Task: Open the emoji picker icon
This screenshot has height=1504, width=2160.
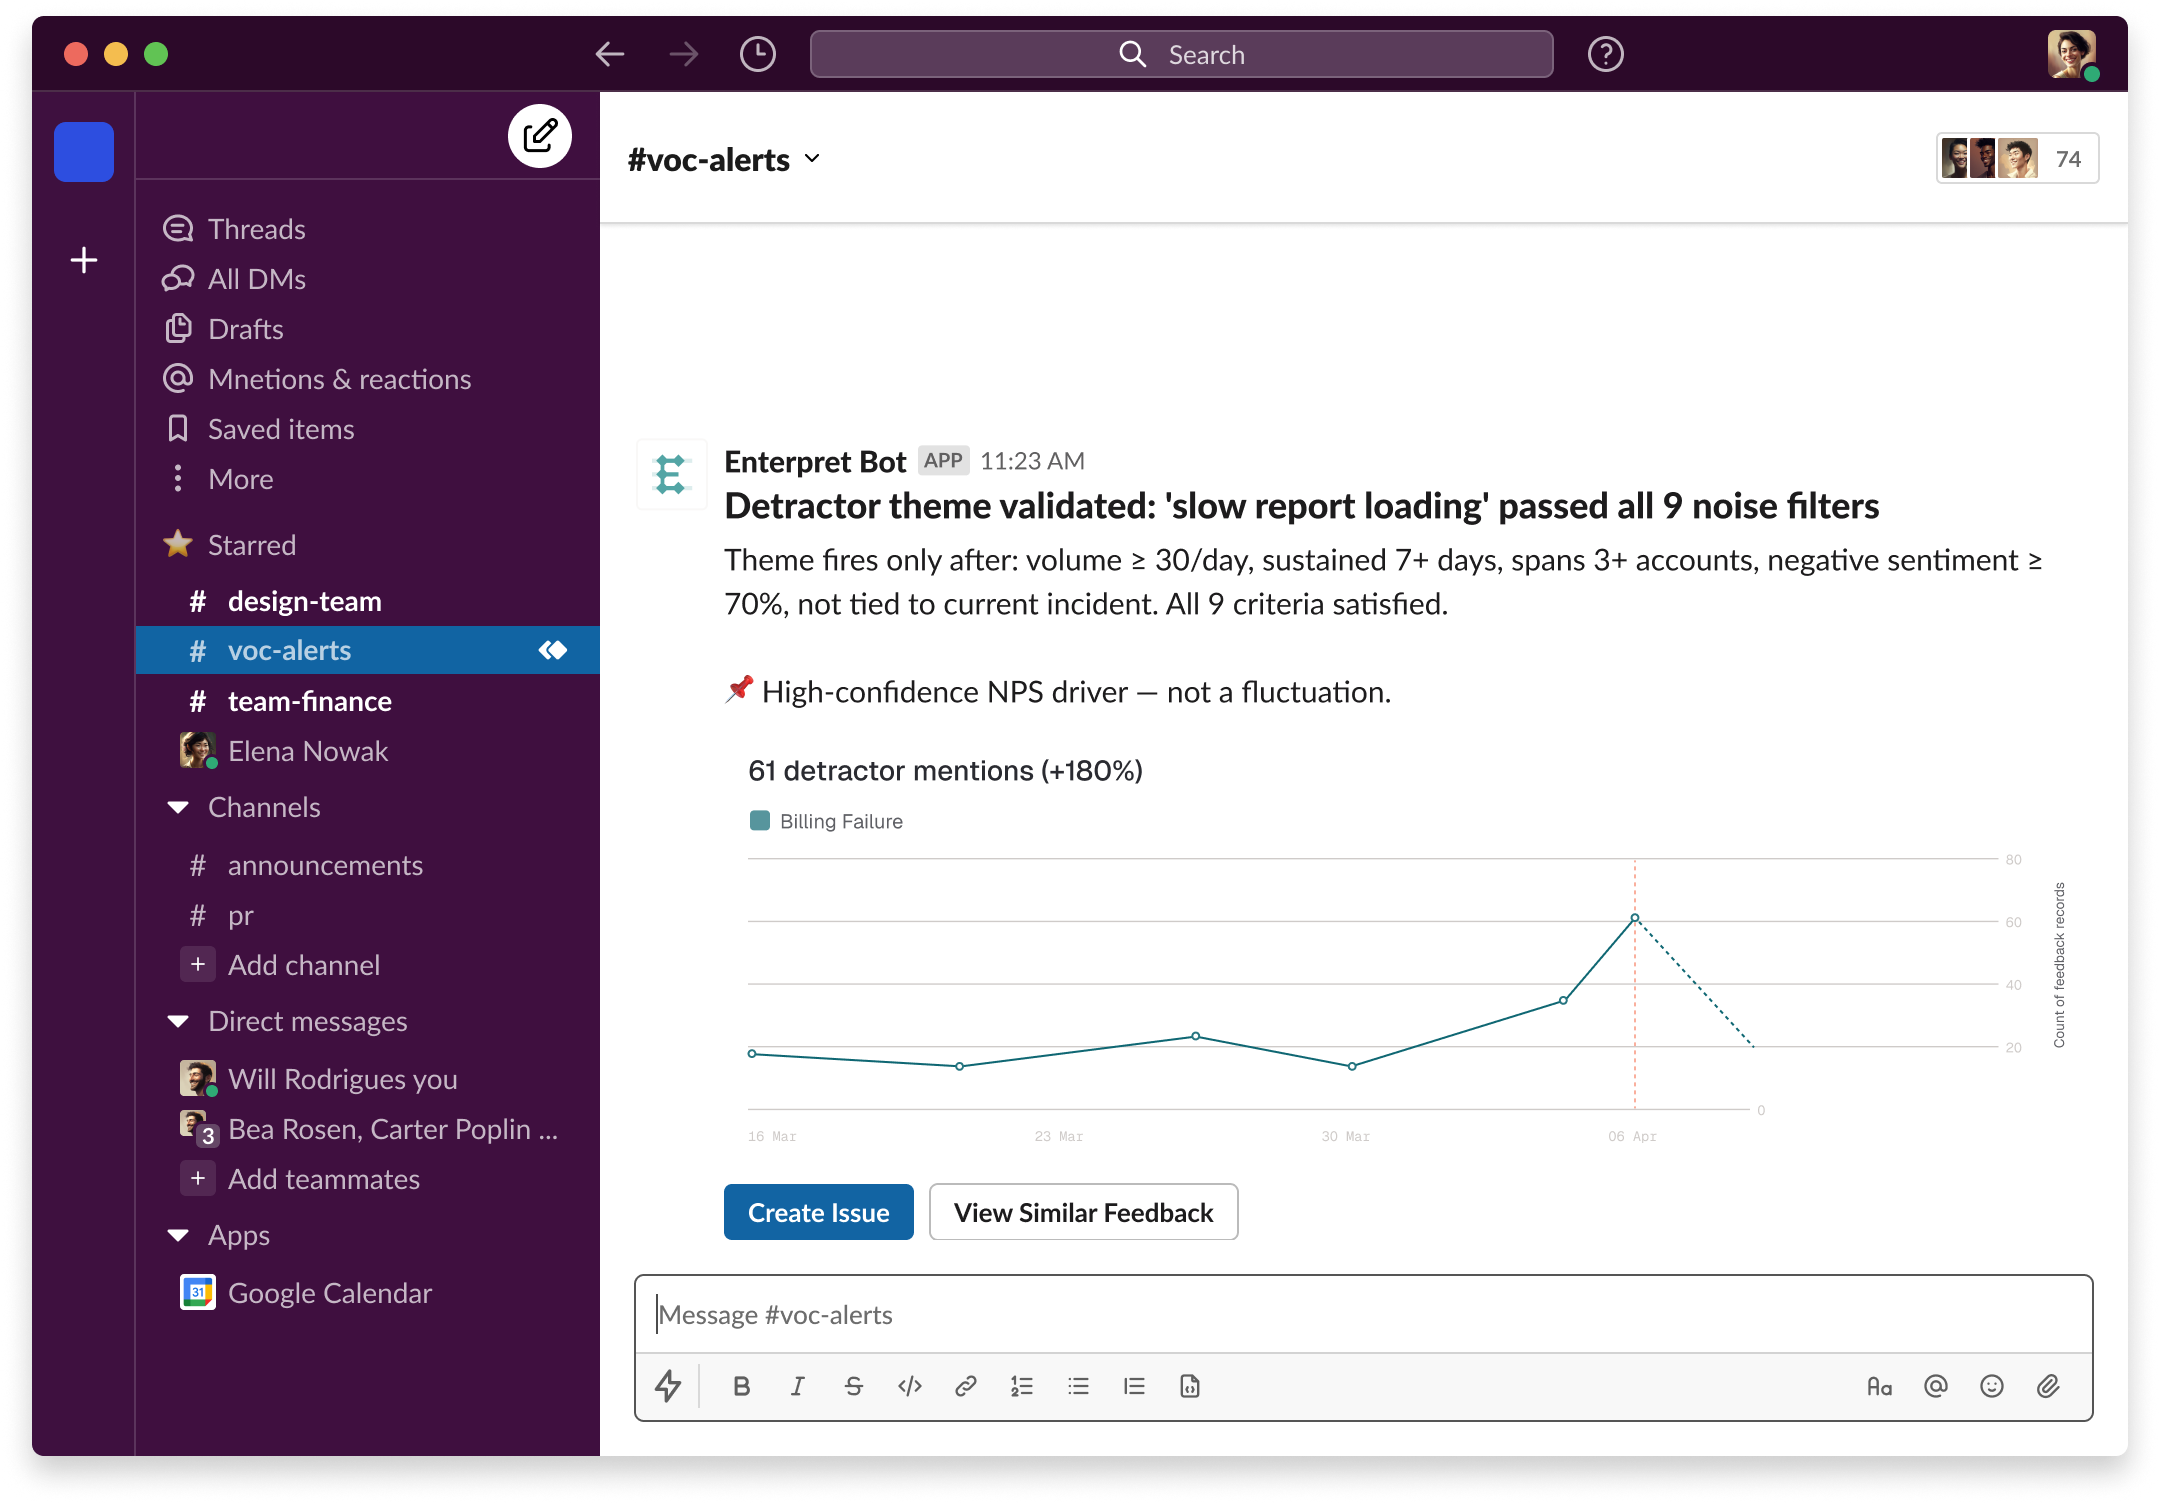Action: 1991,1386
